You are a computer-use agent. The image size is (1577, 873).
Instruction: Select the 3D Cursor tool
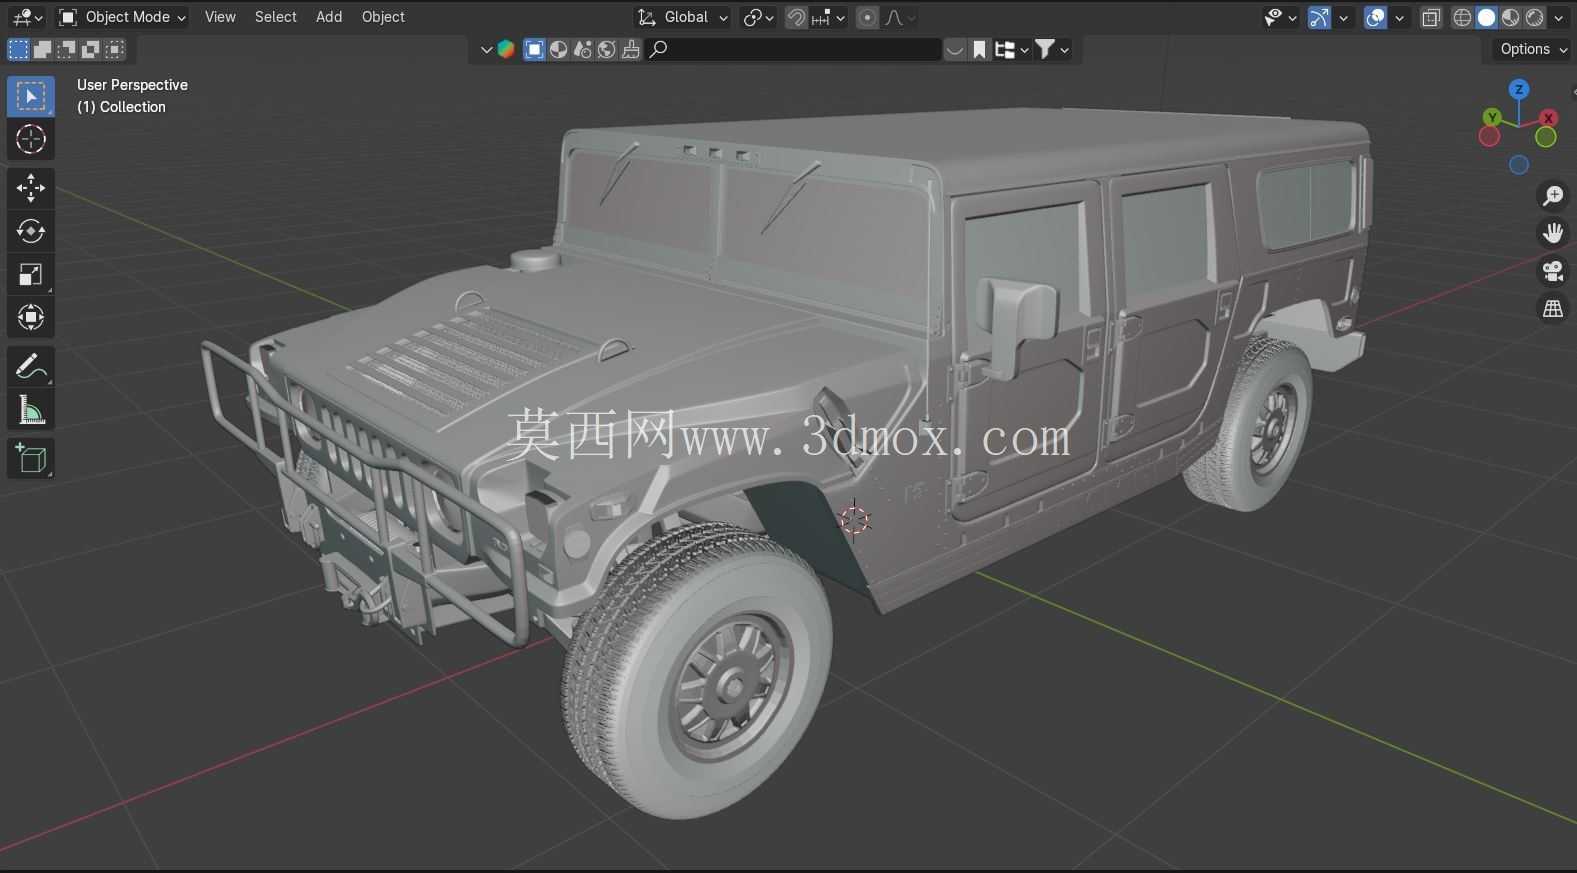coord(31,139)
